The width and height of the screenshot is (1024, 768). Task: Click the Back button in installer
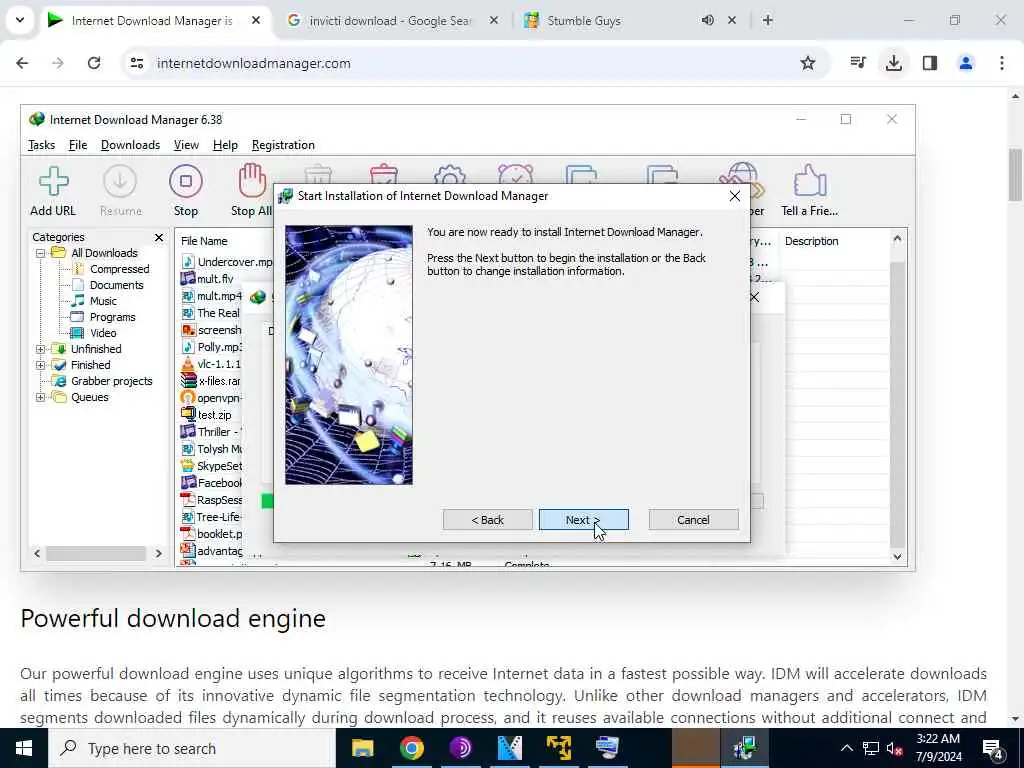[488, 520]
